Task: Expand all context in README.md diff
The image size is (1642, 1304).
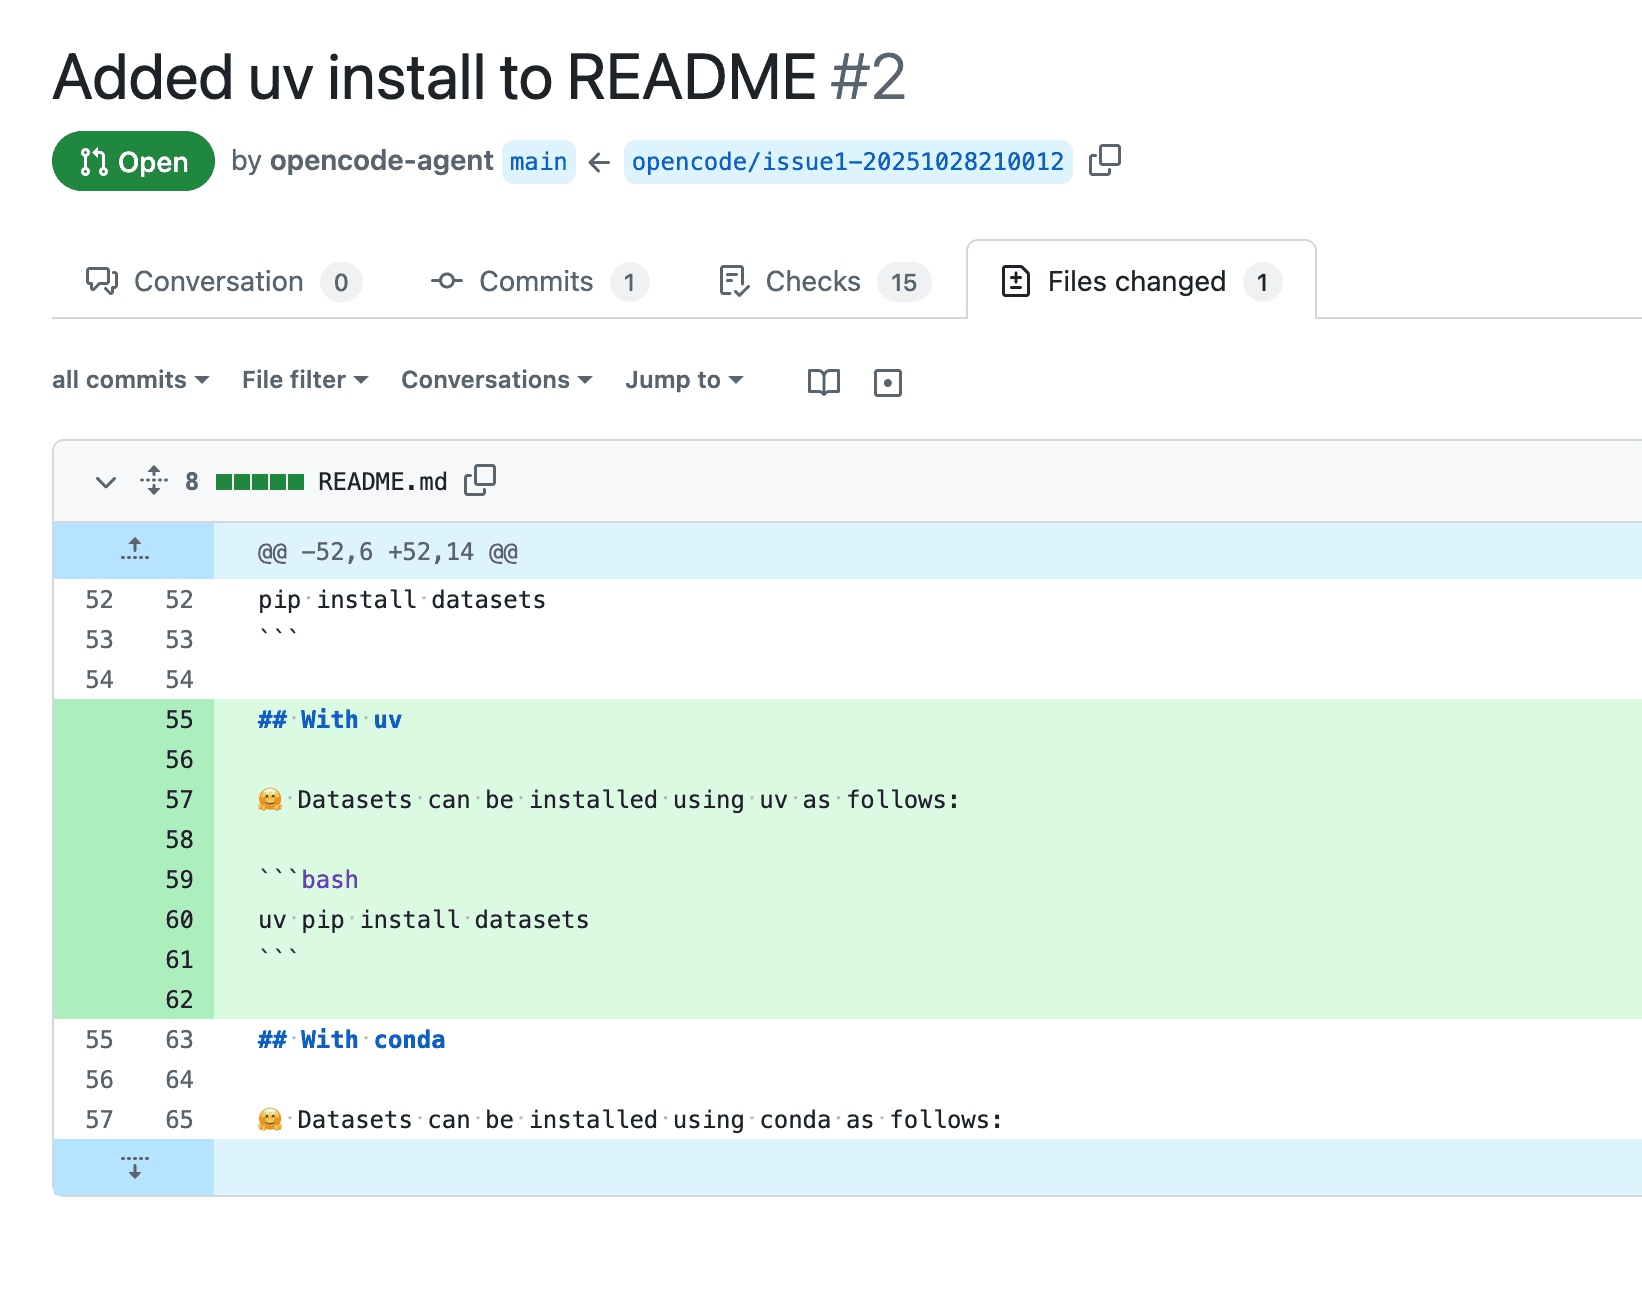Action: [154, 481]
